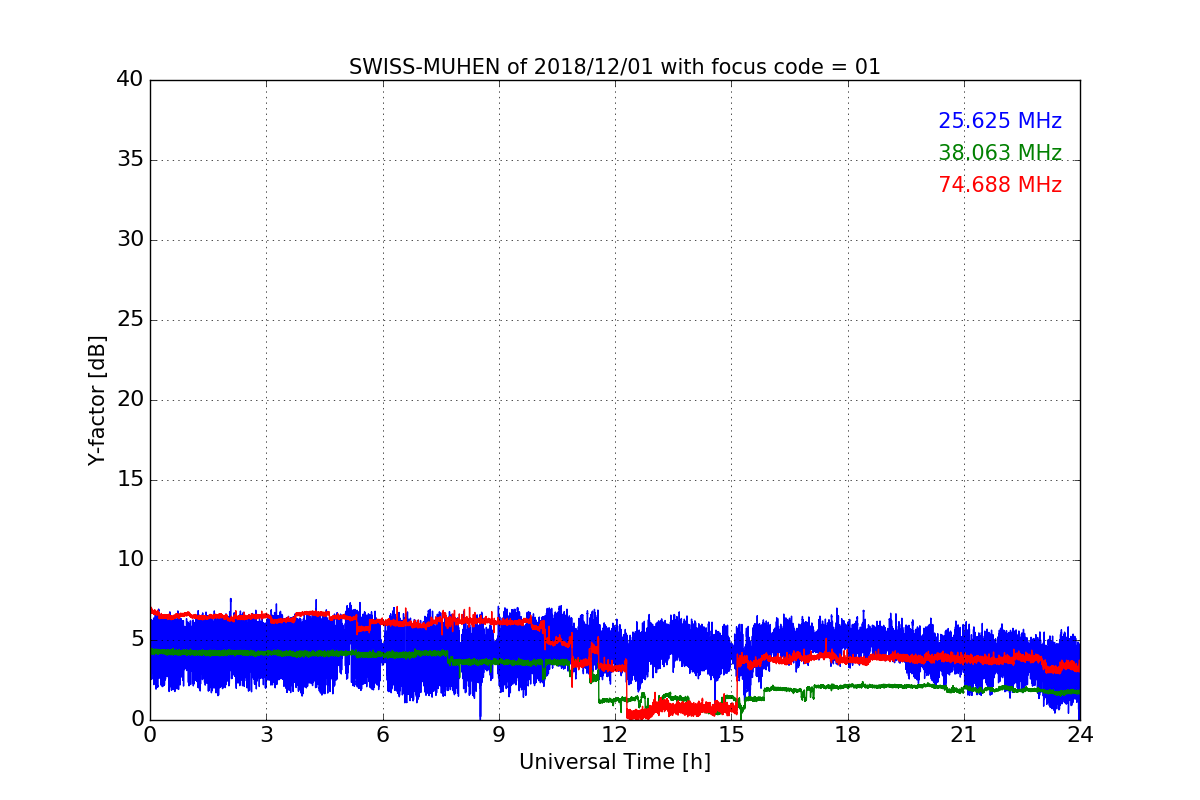Click the x-axis tick label 21
The image size is (1200, 800).
click(964, 734)
